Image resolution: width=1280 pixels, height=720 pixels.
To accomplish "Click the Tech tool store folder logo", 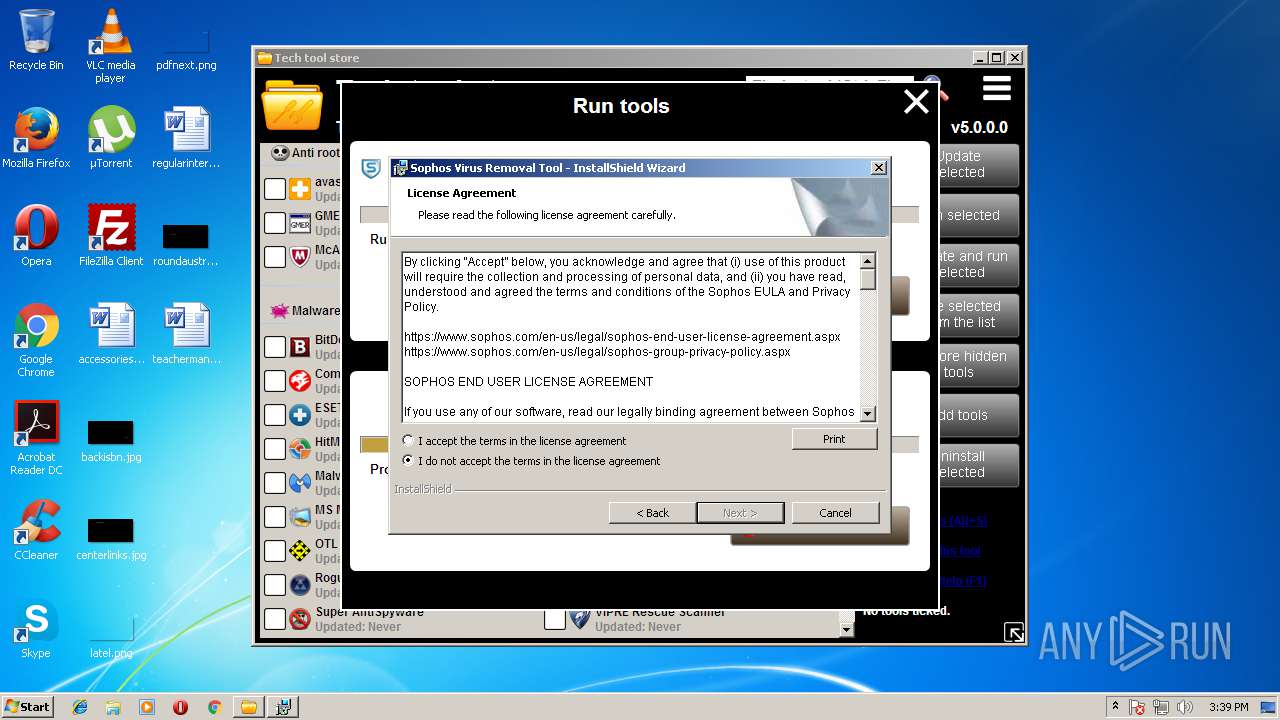I will coord(292,105).
